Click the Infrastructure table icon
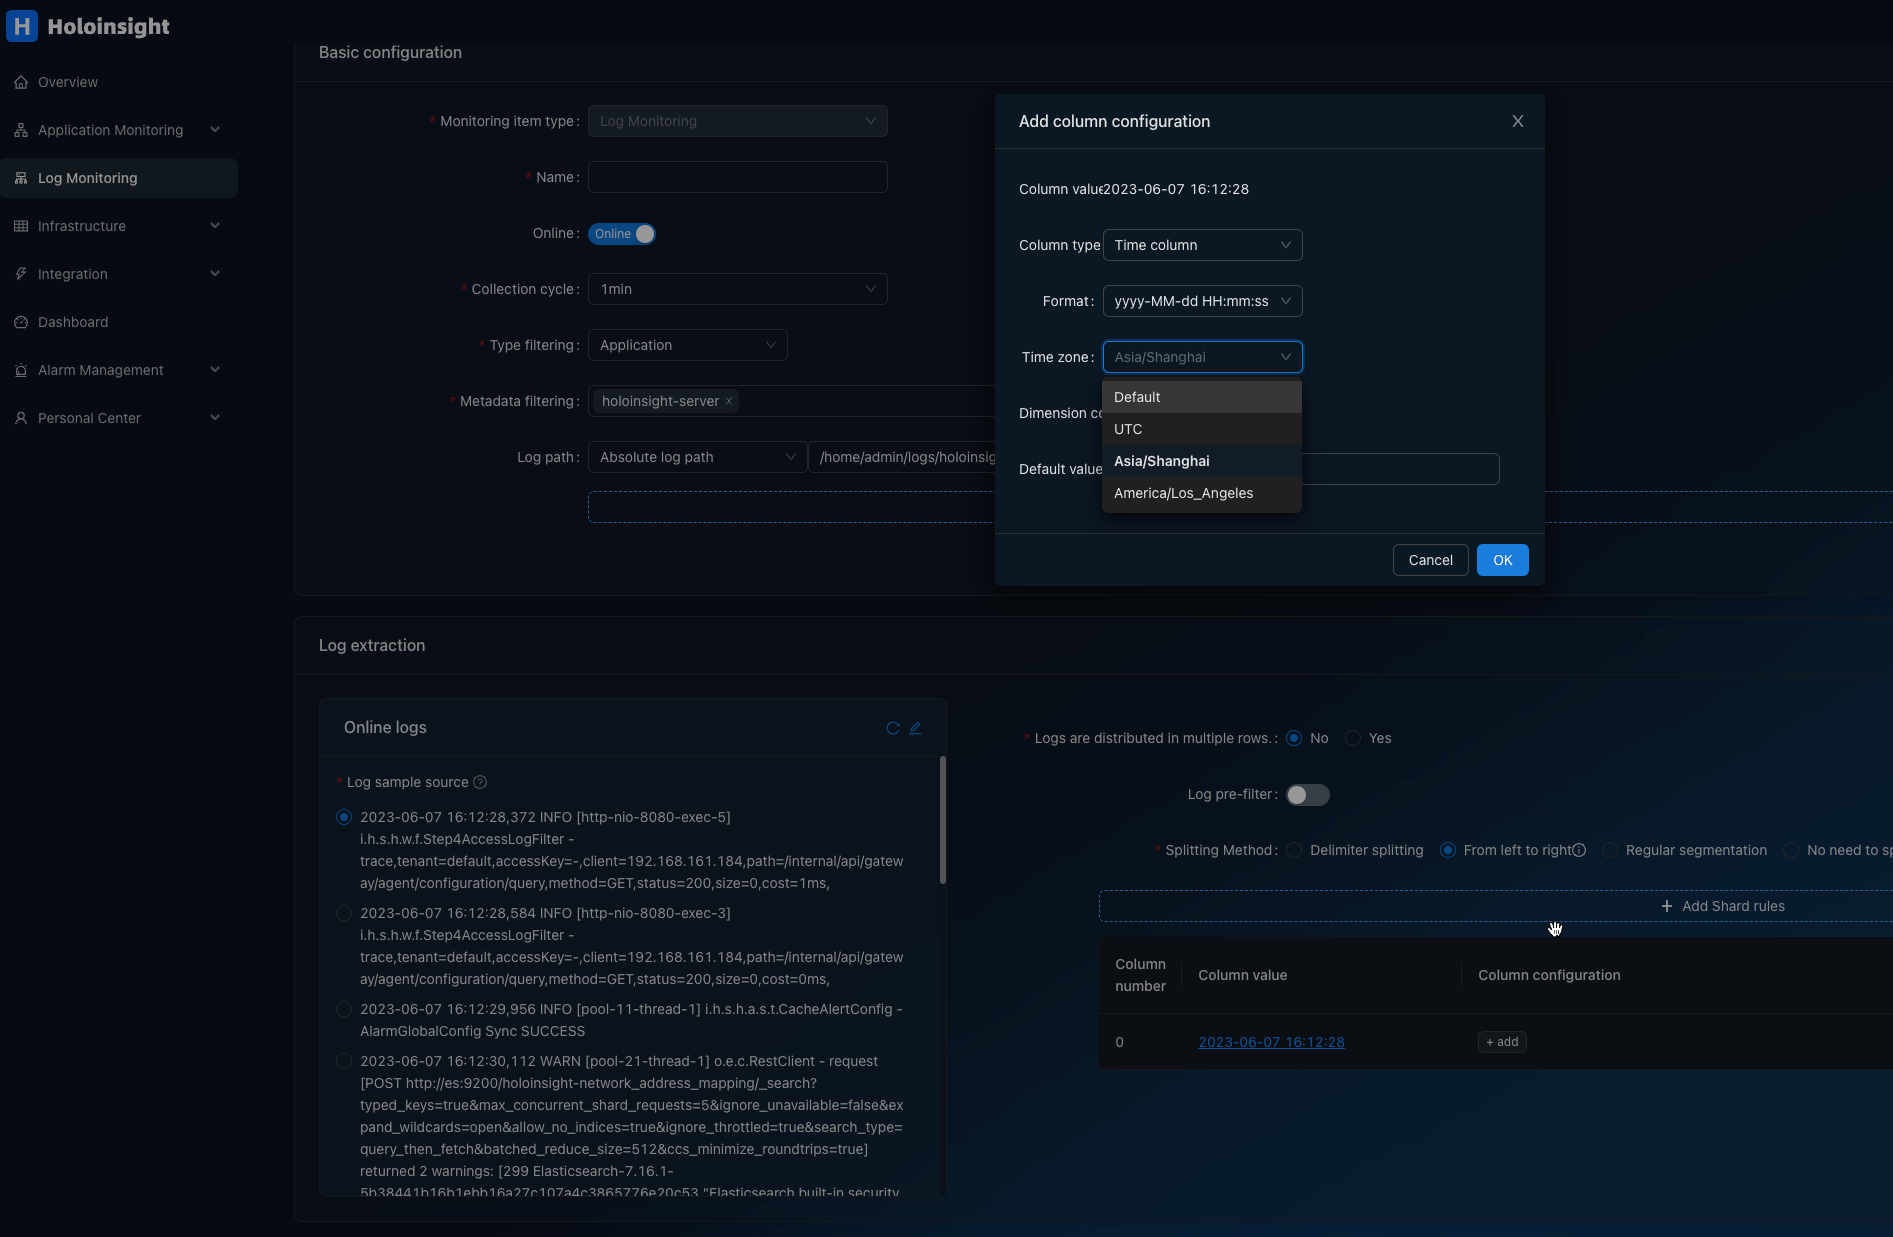The height and width of the screenshot is (1237, 1893). coord(21,226)
